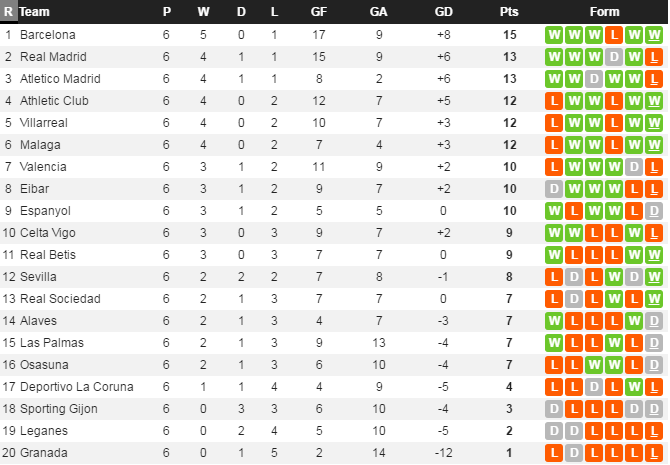The height and width of the screenshot is (465, 670).
Task: Click Barcelona's only loss badge in Form
Action: (614, 35)
